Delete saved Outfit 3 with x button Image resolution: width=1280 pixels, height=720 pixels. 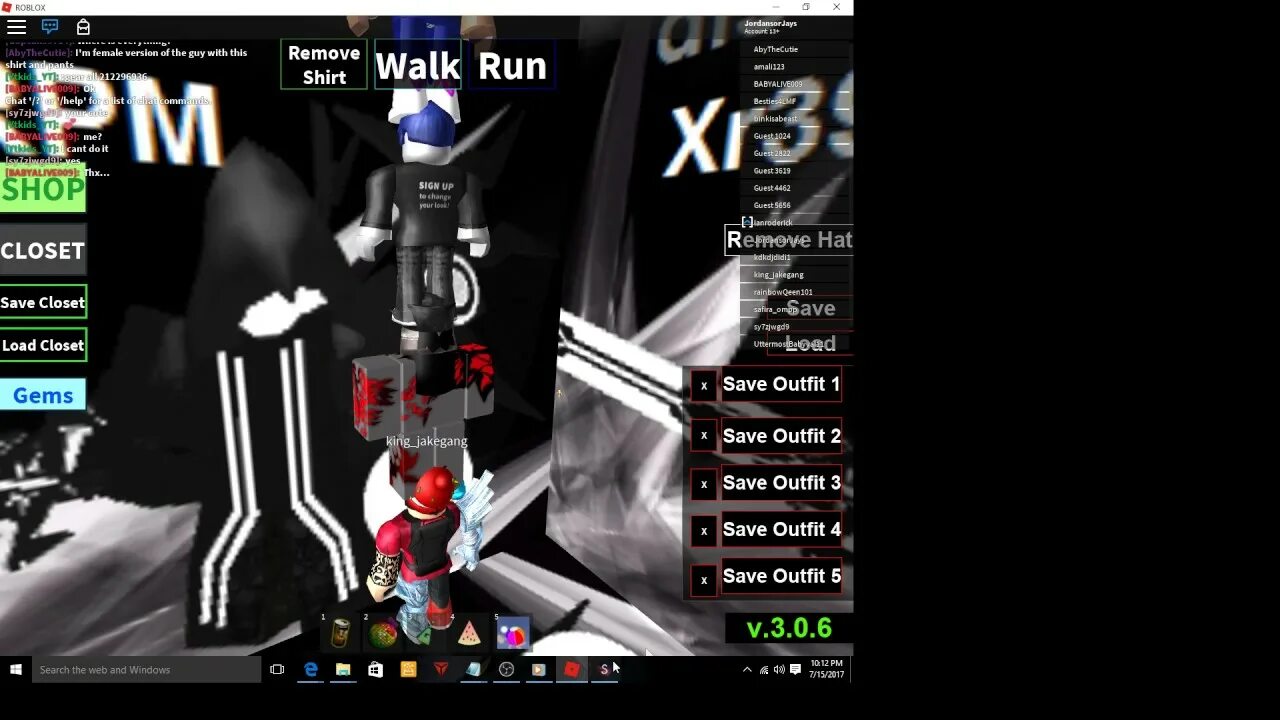coord(704,483)
